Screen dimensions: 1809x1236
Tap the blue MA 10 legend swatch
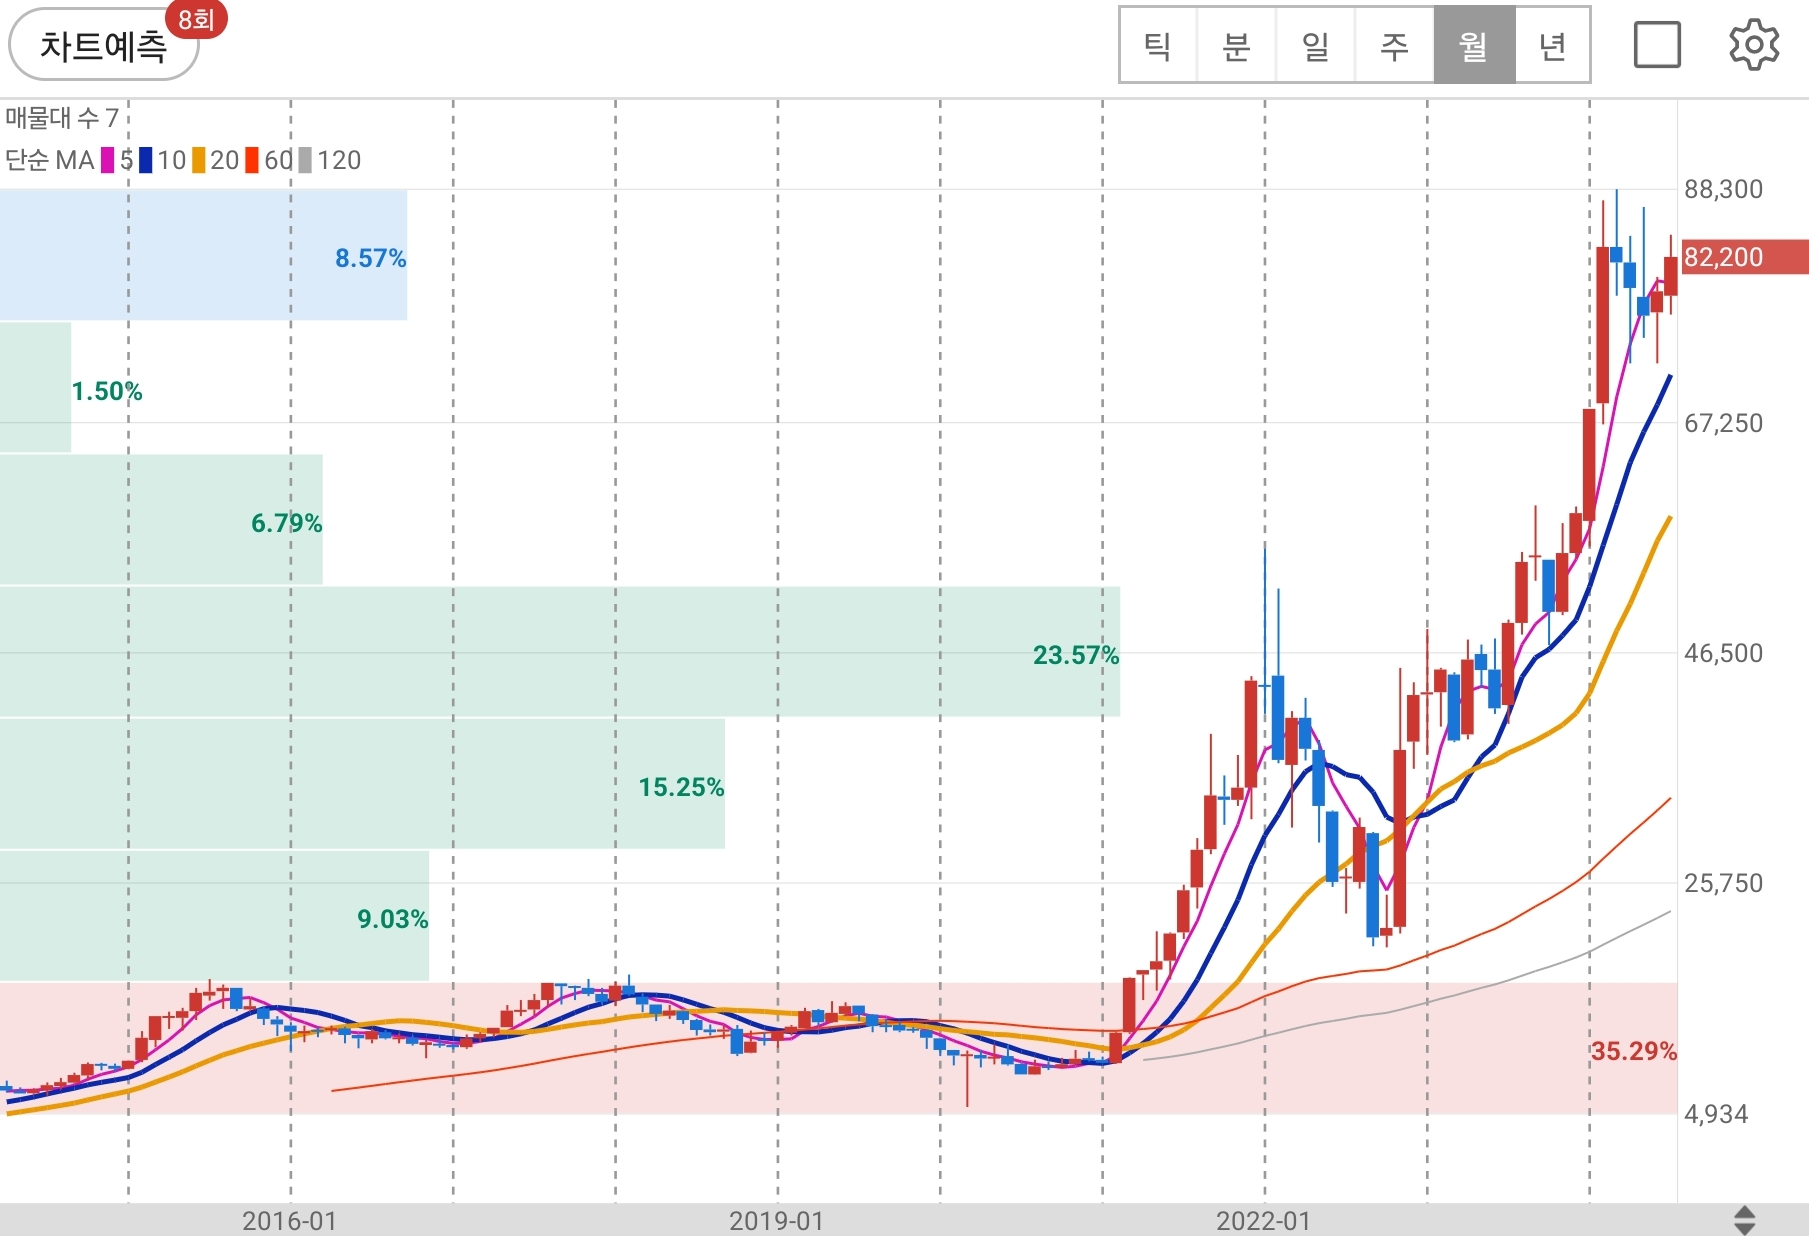pos(146,160)
